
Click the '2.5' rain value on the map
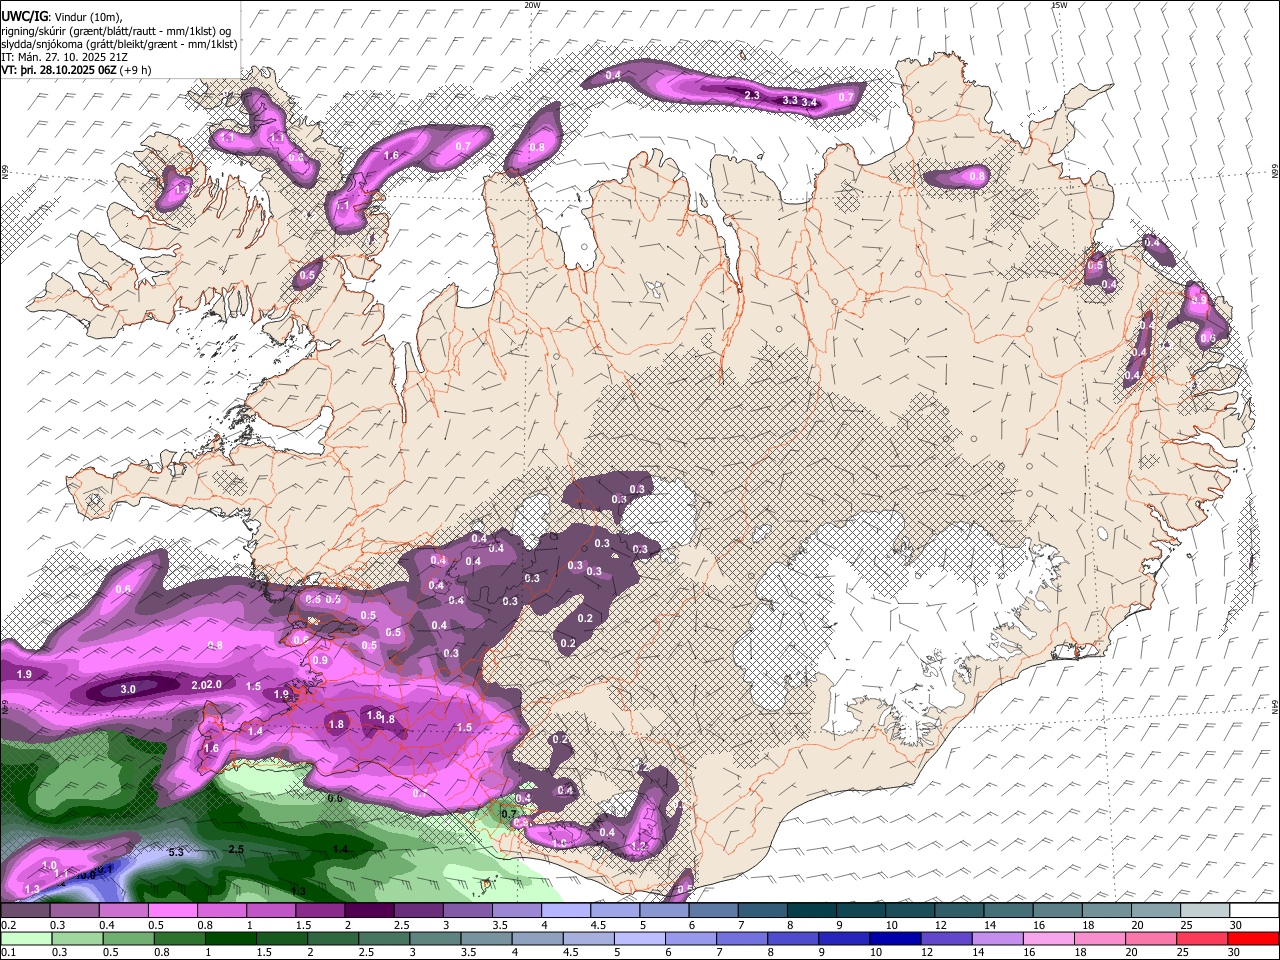[236, 849]
